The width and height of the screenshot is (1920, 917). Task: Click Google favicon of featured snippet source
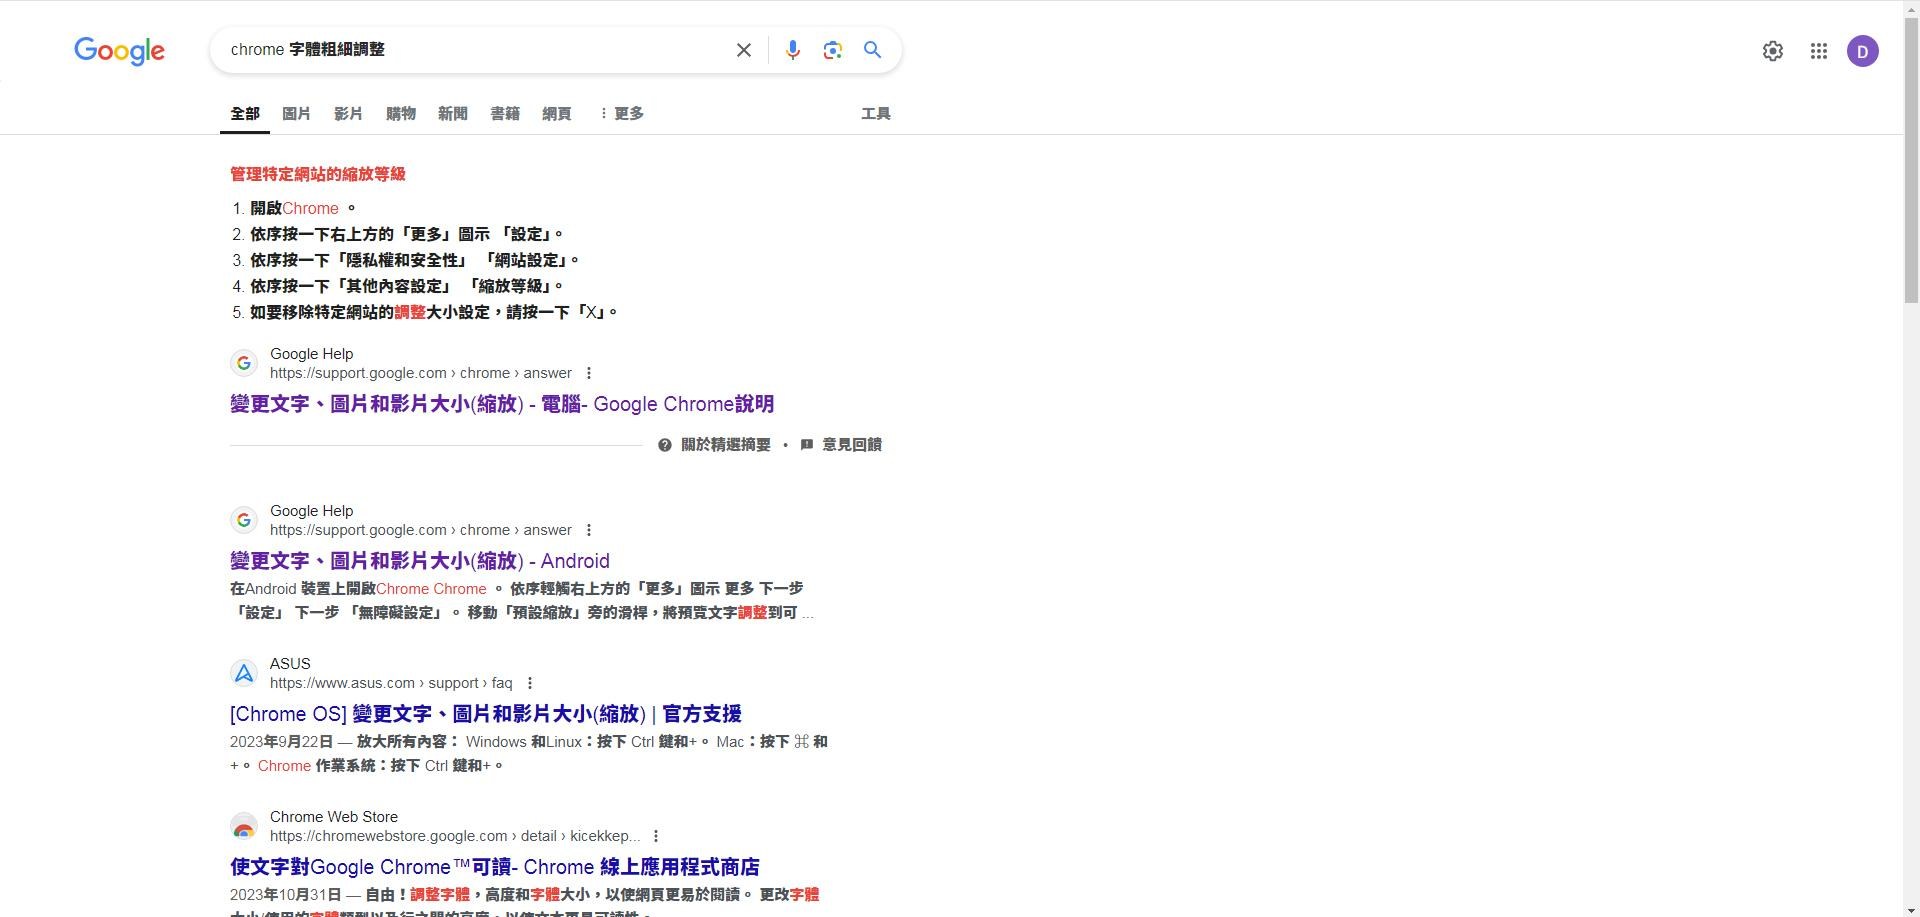[x=244, y=363]
